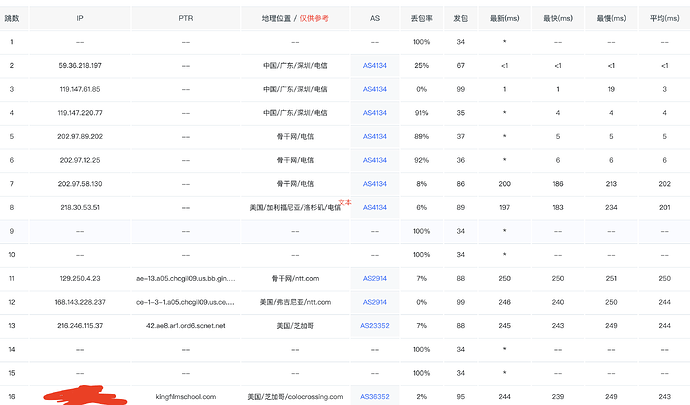Image resolution: width=690 pixels, height=405 pixels.
Task: Click the slowest latency value 234
Action: click(611, 207)
